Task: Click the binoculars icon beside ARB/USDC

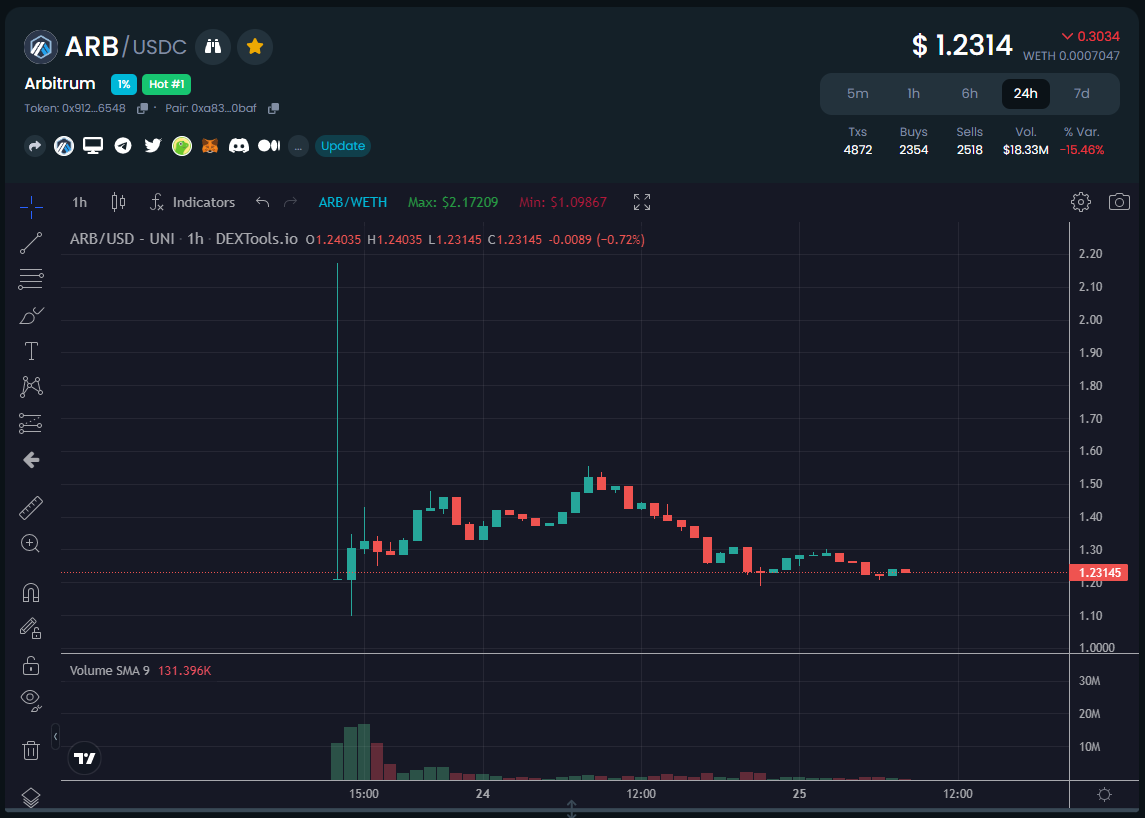Action: click(x=212, y=47)
